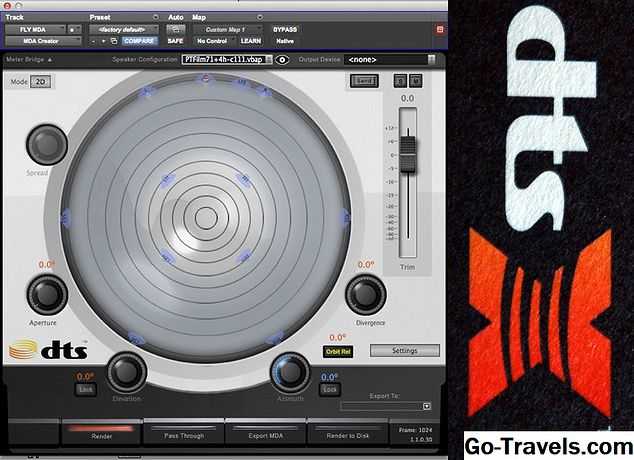Click the copy settings icon beside COMPARE
The height and width of the screenshot is (460, 634).
pyautogui.click(x=114, y=41)
